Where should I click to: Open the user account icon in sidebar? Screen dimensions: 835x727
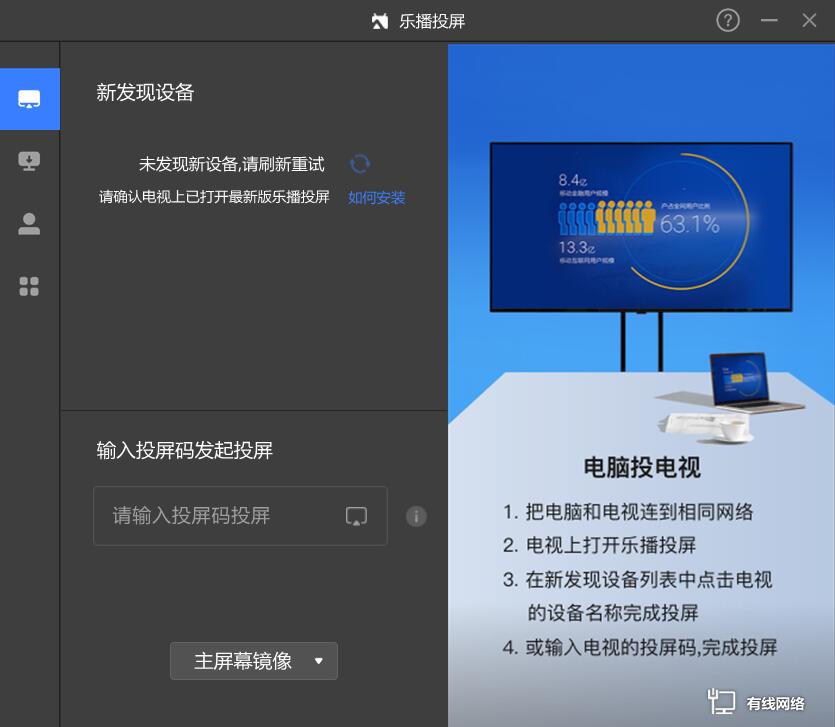29,224
